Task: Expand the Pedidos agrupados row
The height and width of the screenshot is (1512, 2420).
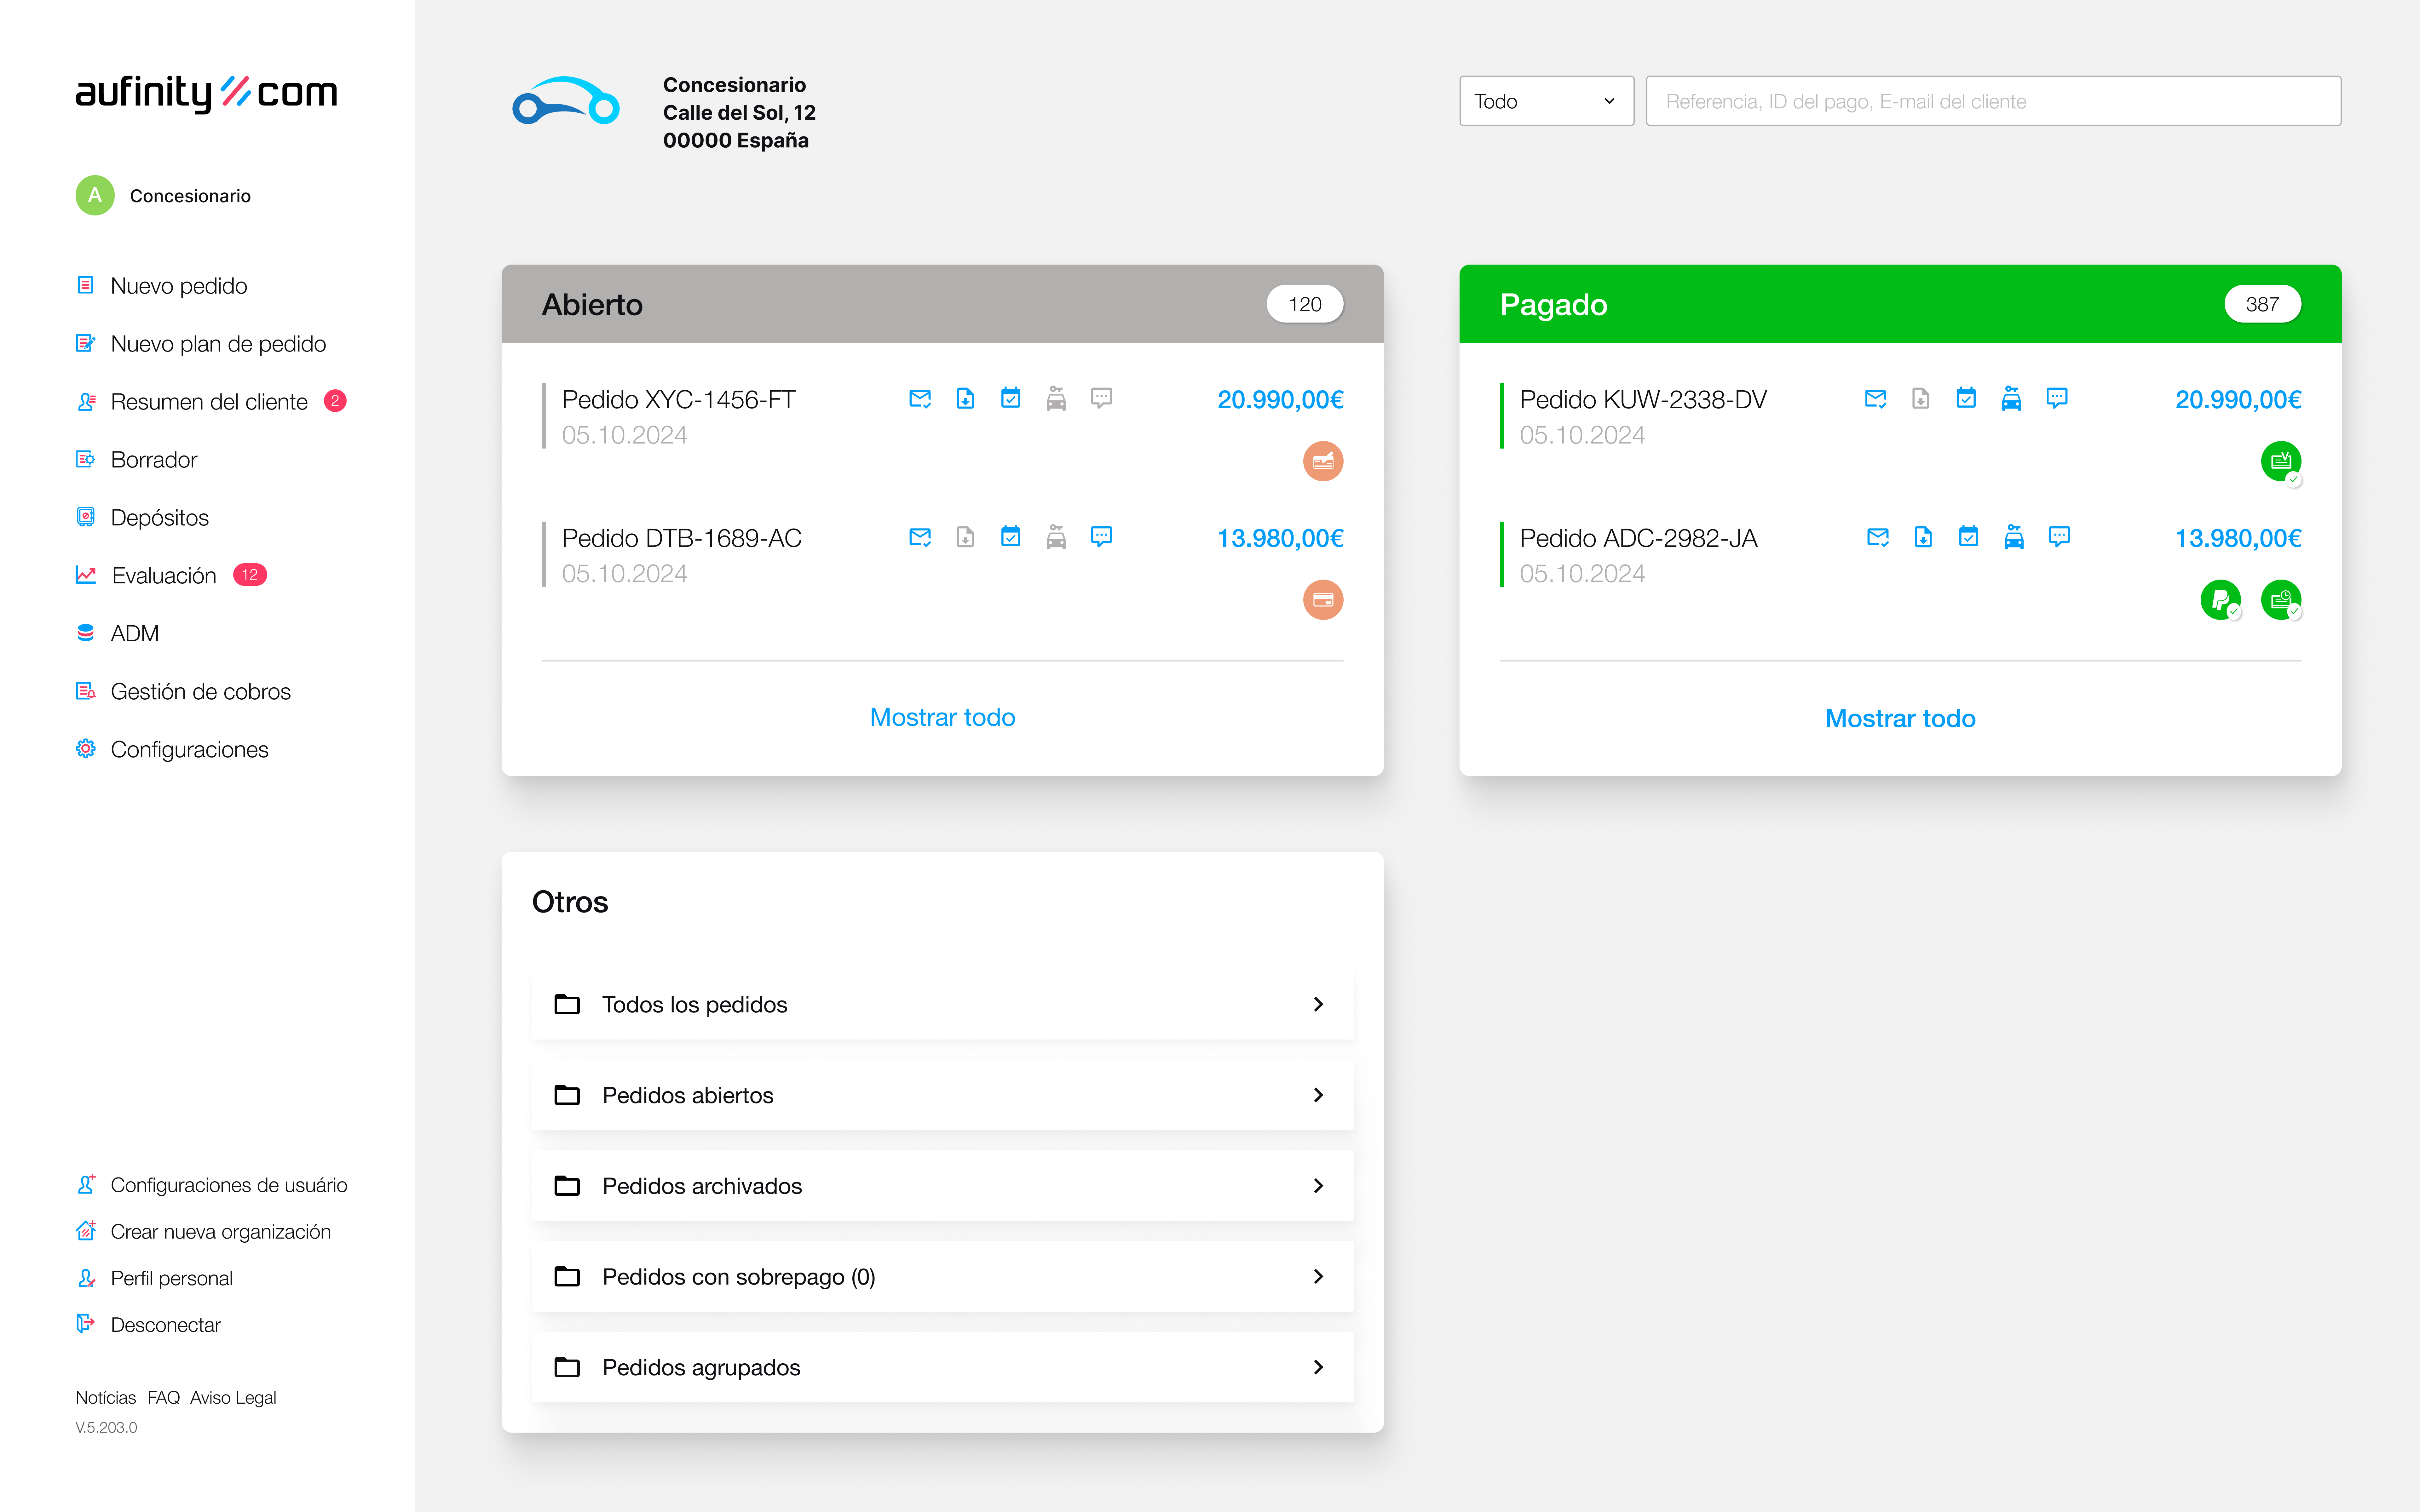Action: (942, 1367)
